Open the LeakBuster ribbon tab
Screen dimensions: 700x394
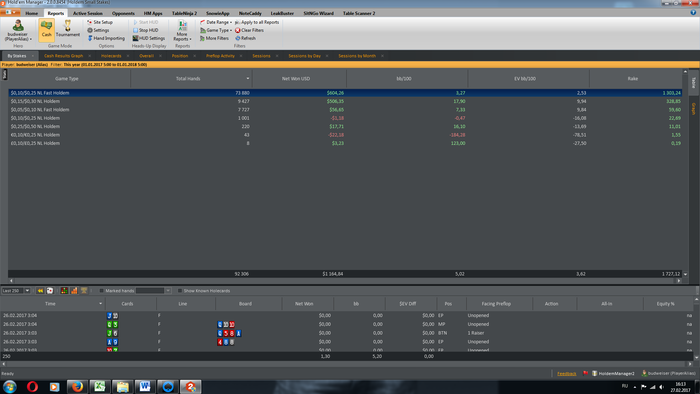click(x=282, y=13)
